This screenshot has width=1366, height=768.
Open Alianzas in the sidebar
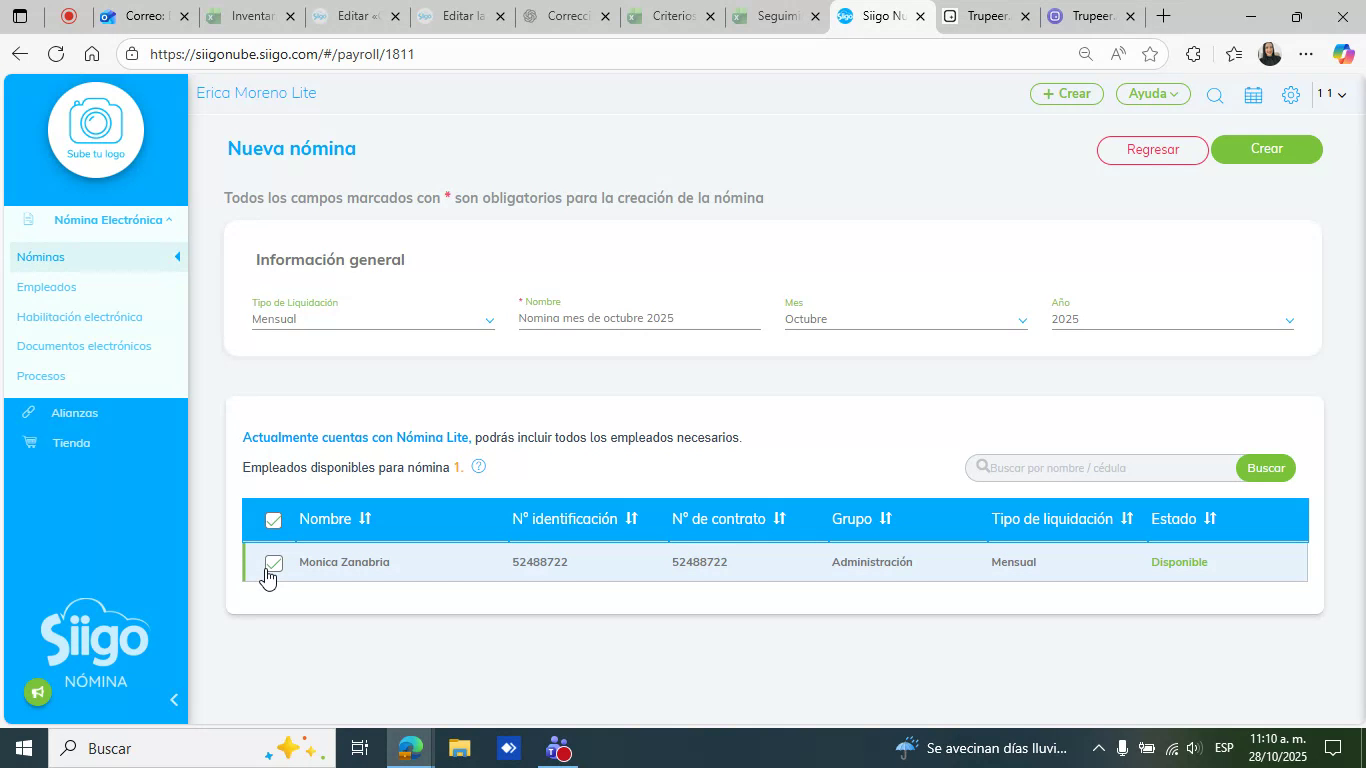(x=75, y=413)
